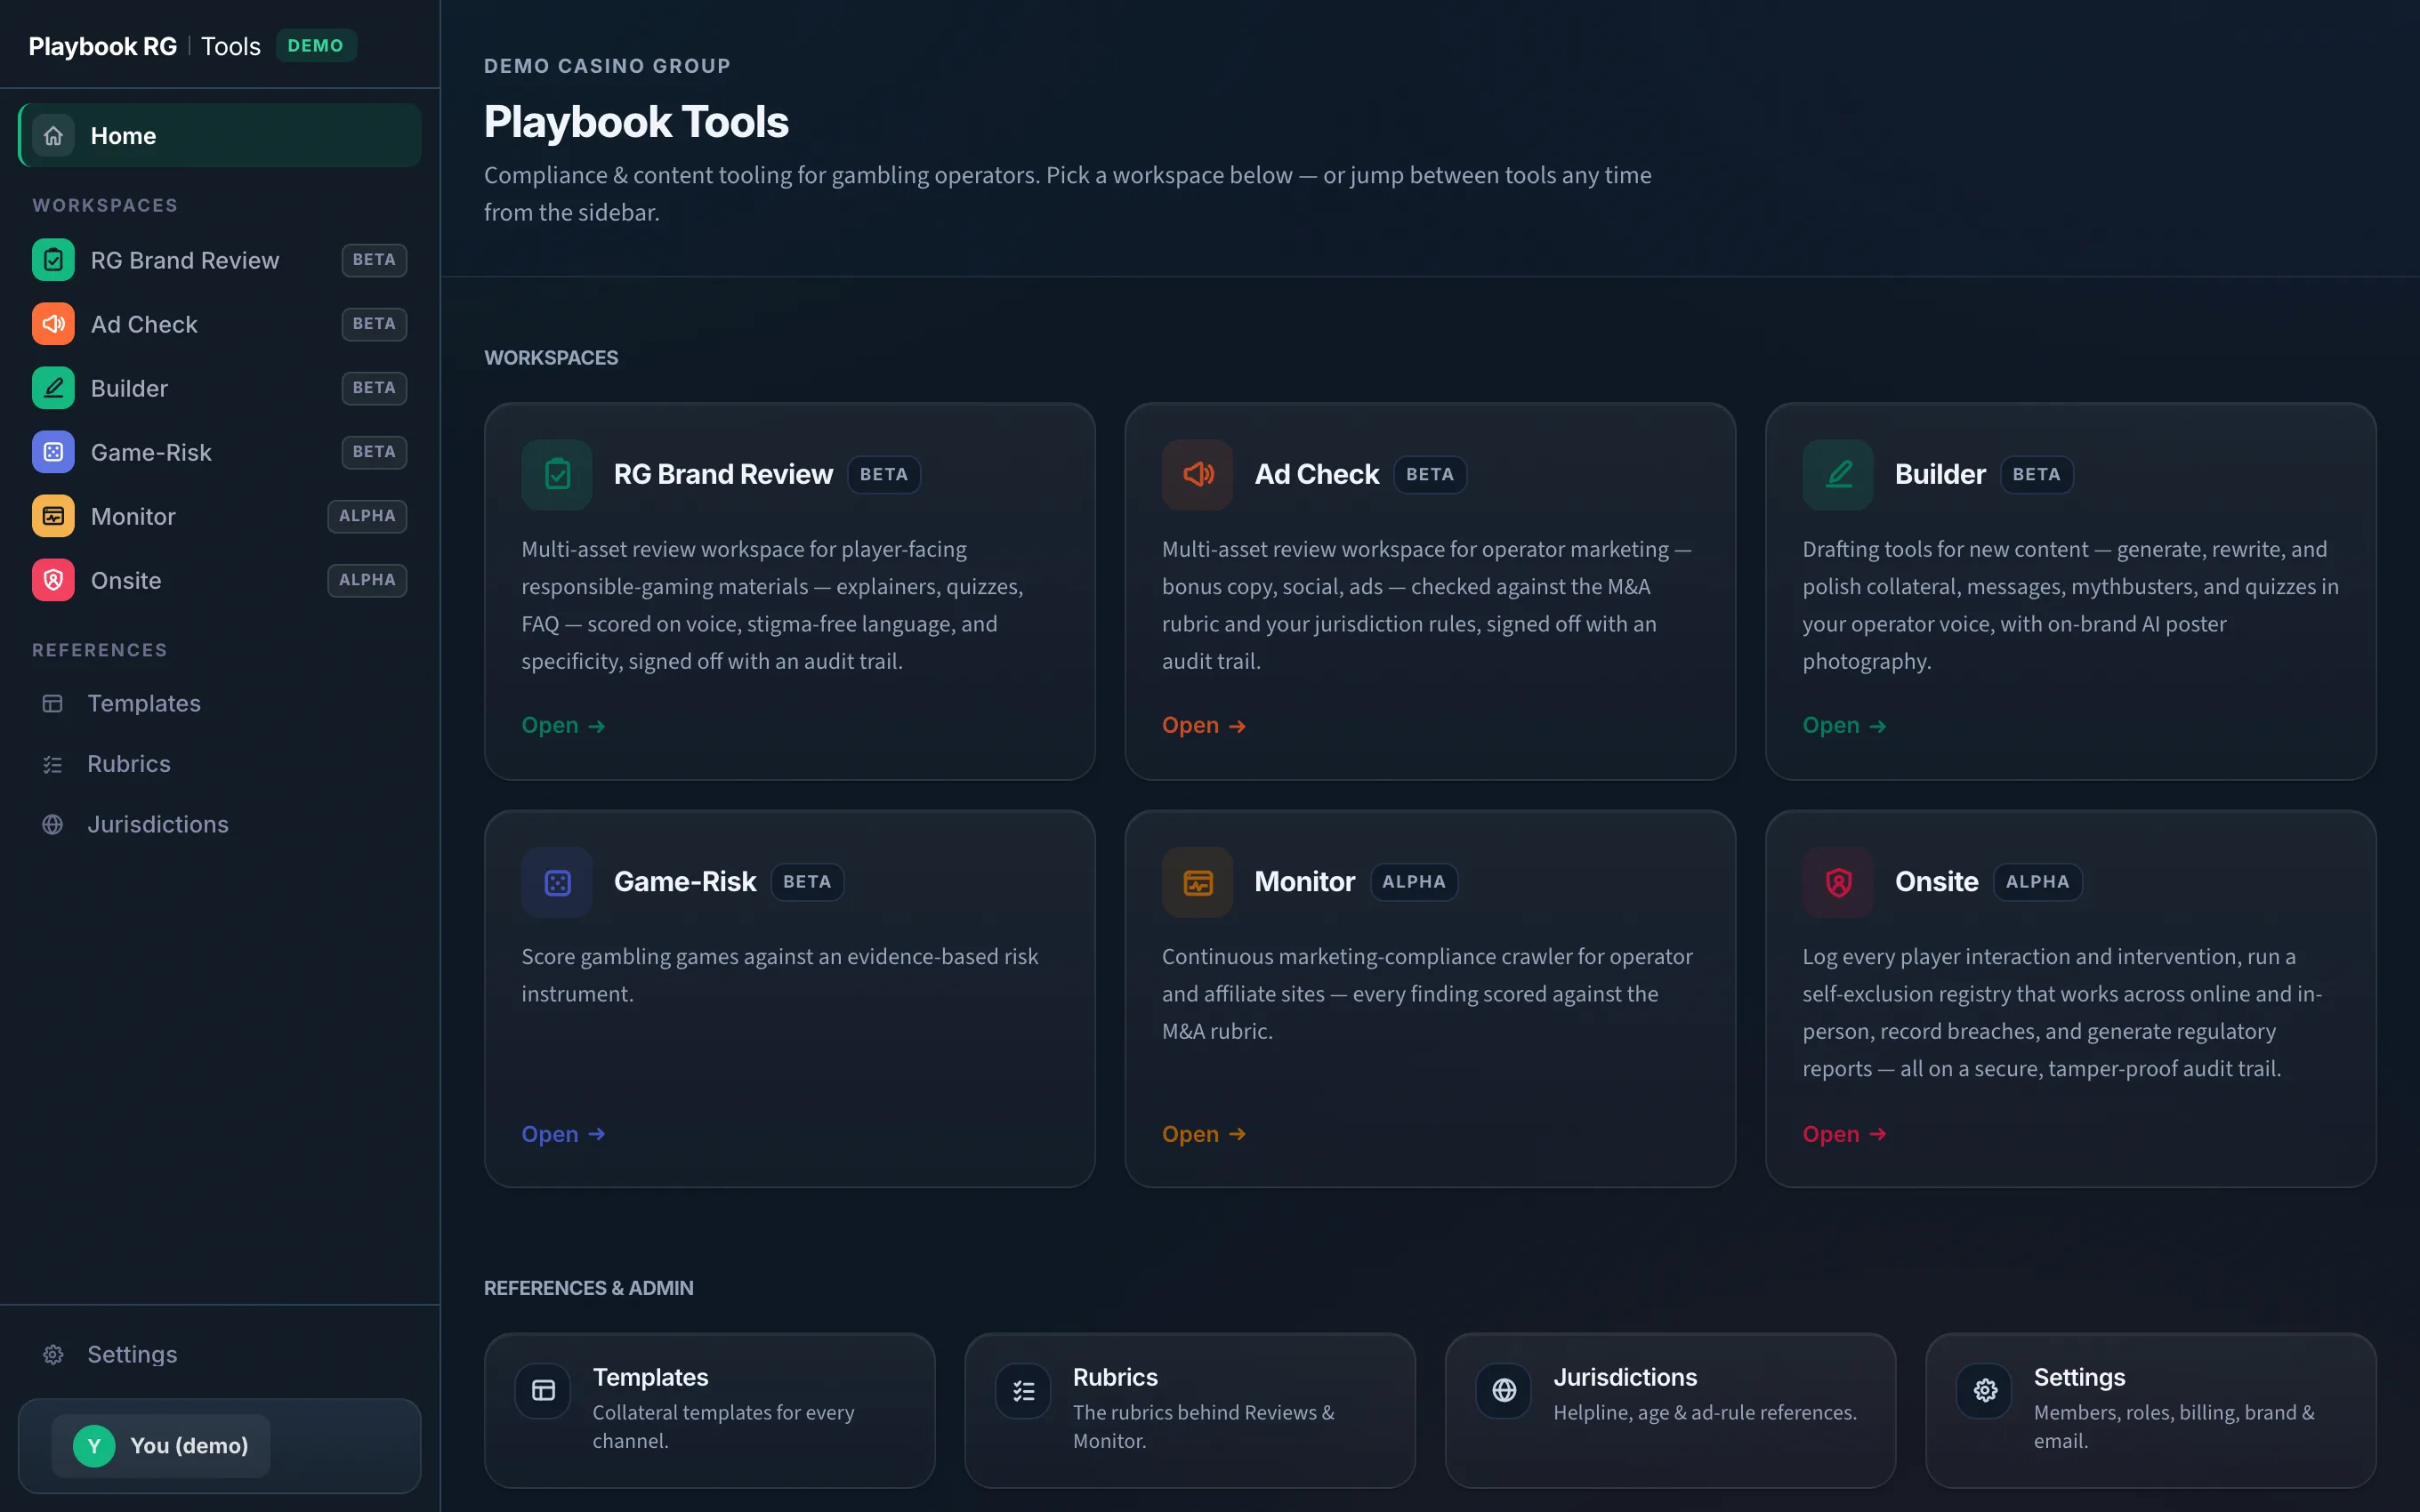Open Templates from sidebar references

pyautogui.click(x=220, y=704)
